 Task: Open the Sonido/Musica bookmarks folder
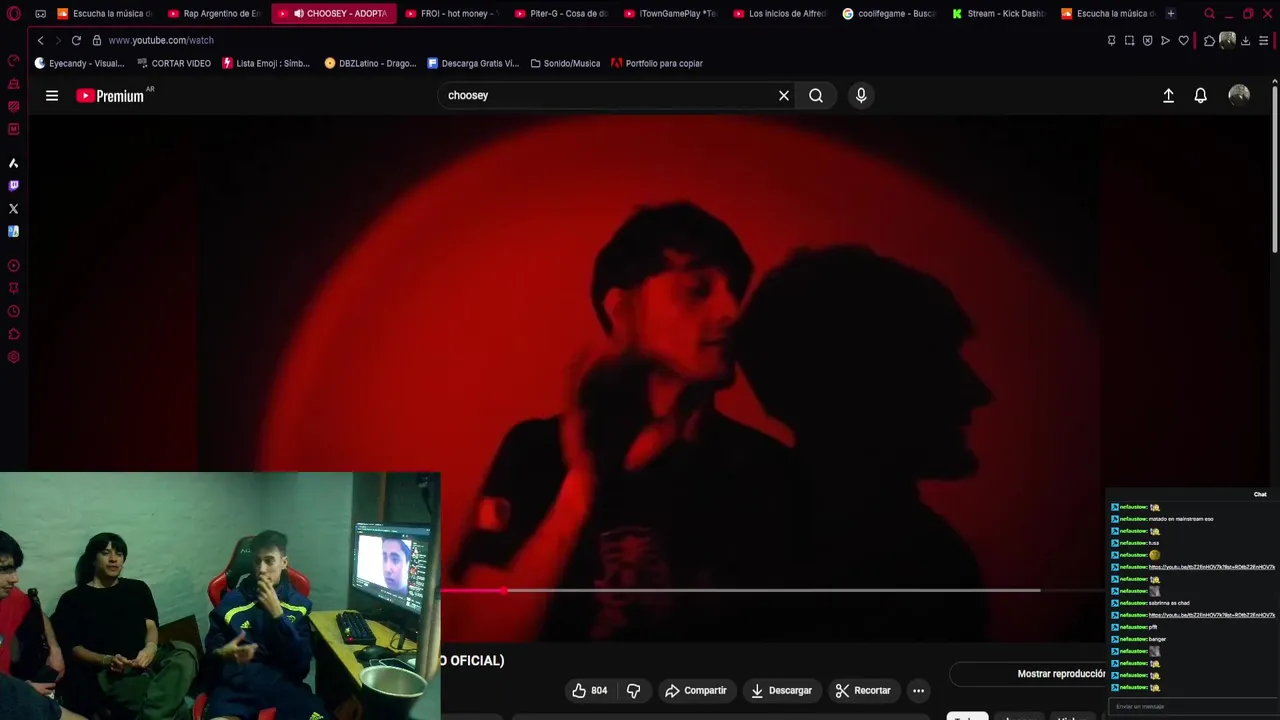point(565,63)
